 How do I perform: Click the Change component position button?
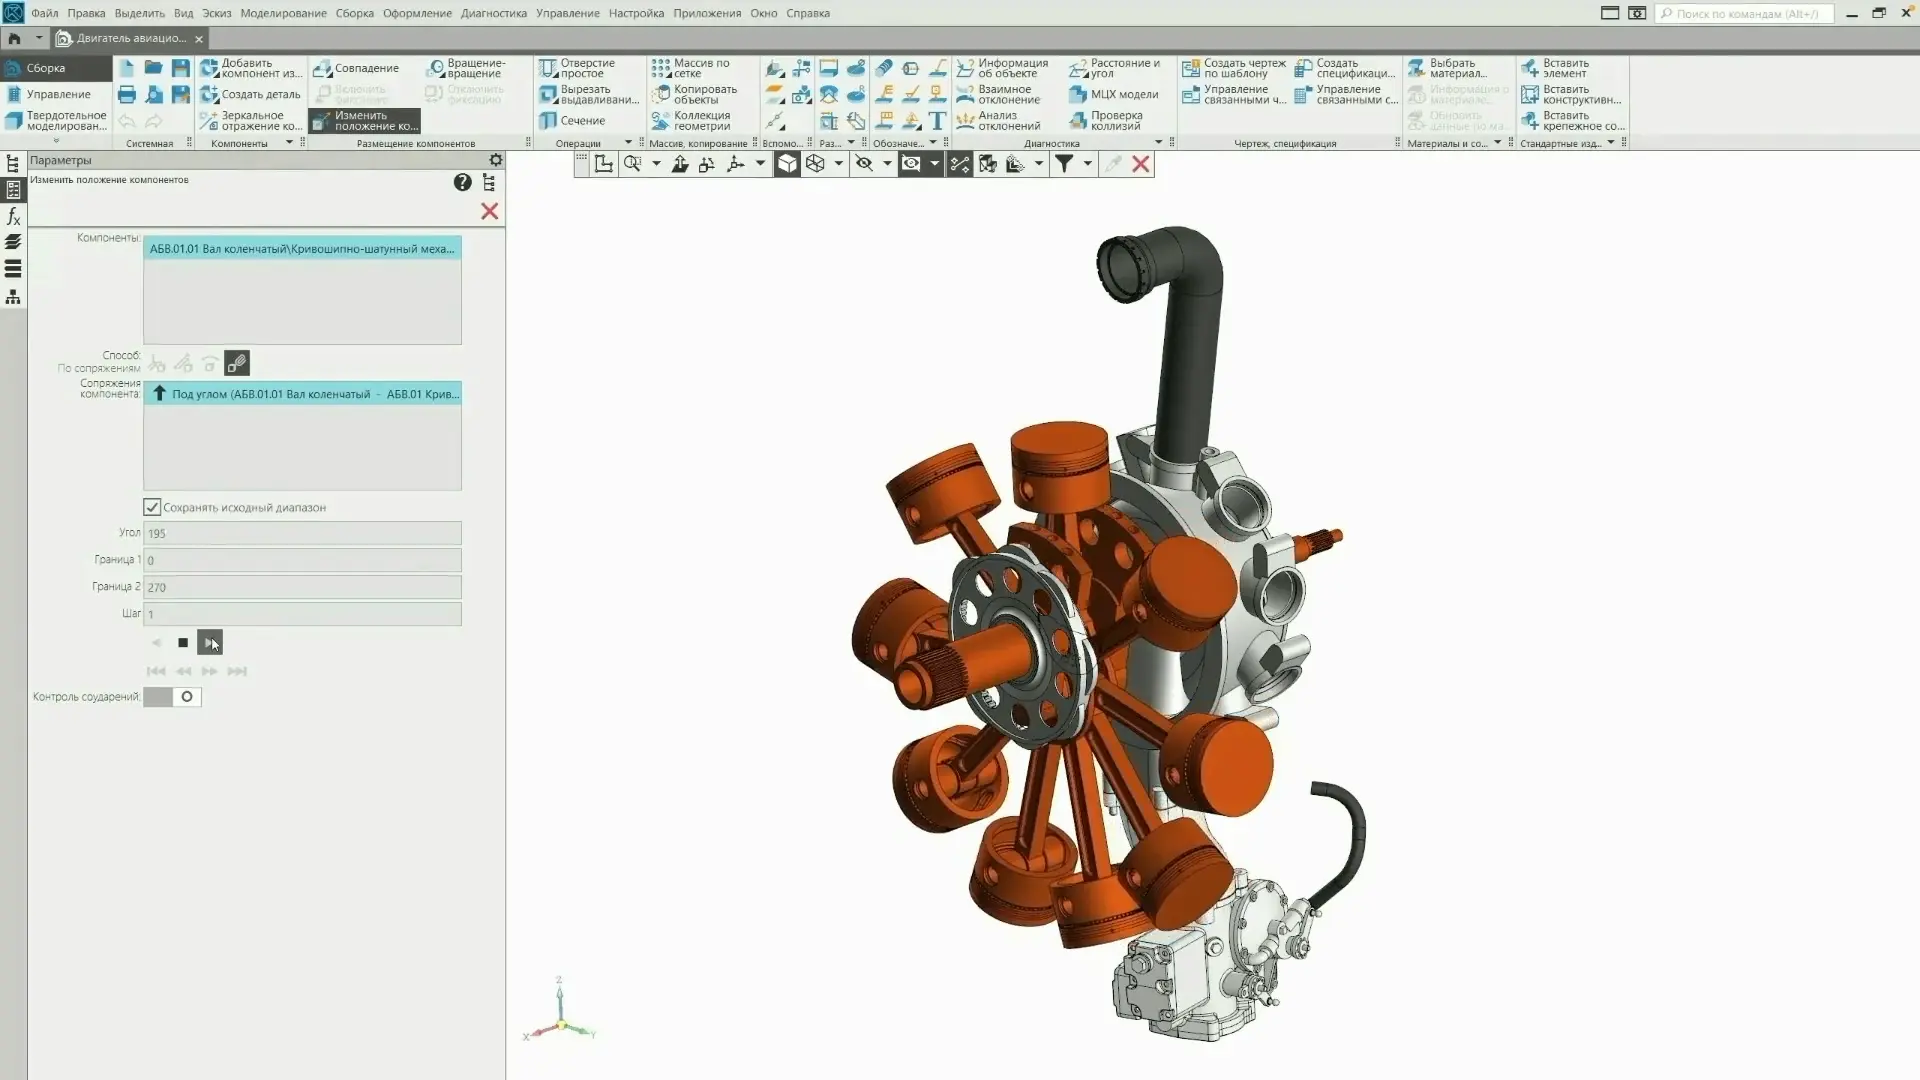tap(365, 121)
